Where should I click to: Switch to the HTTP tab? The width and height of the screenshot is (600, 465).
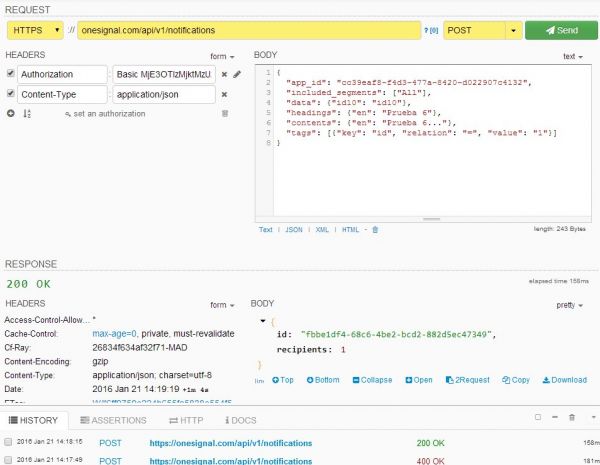tap(186, 420)
